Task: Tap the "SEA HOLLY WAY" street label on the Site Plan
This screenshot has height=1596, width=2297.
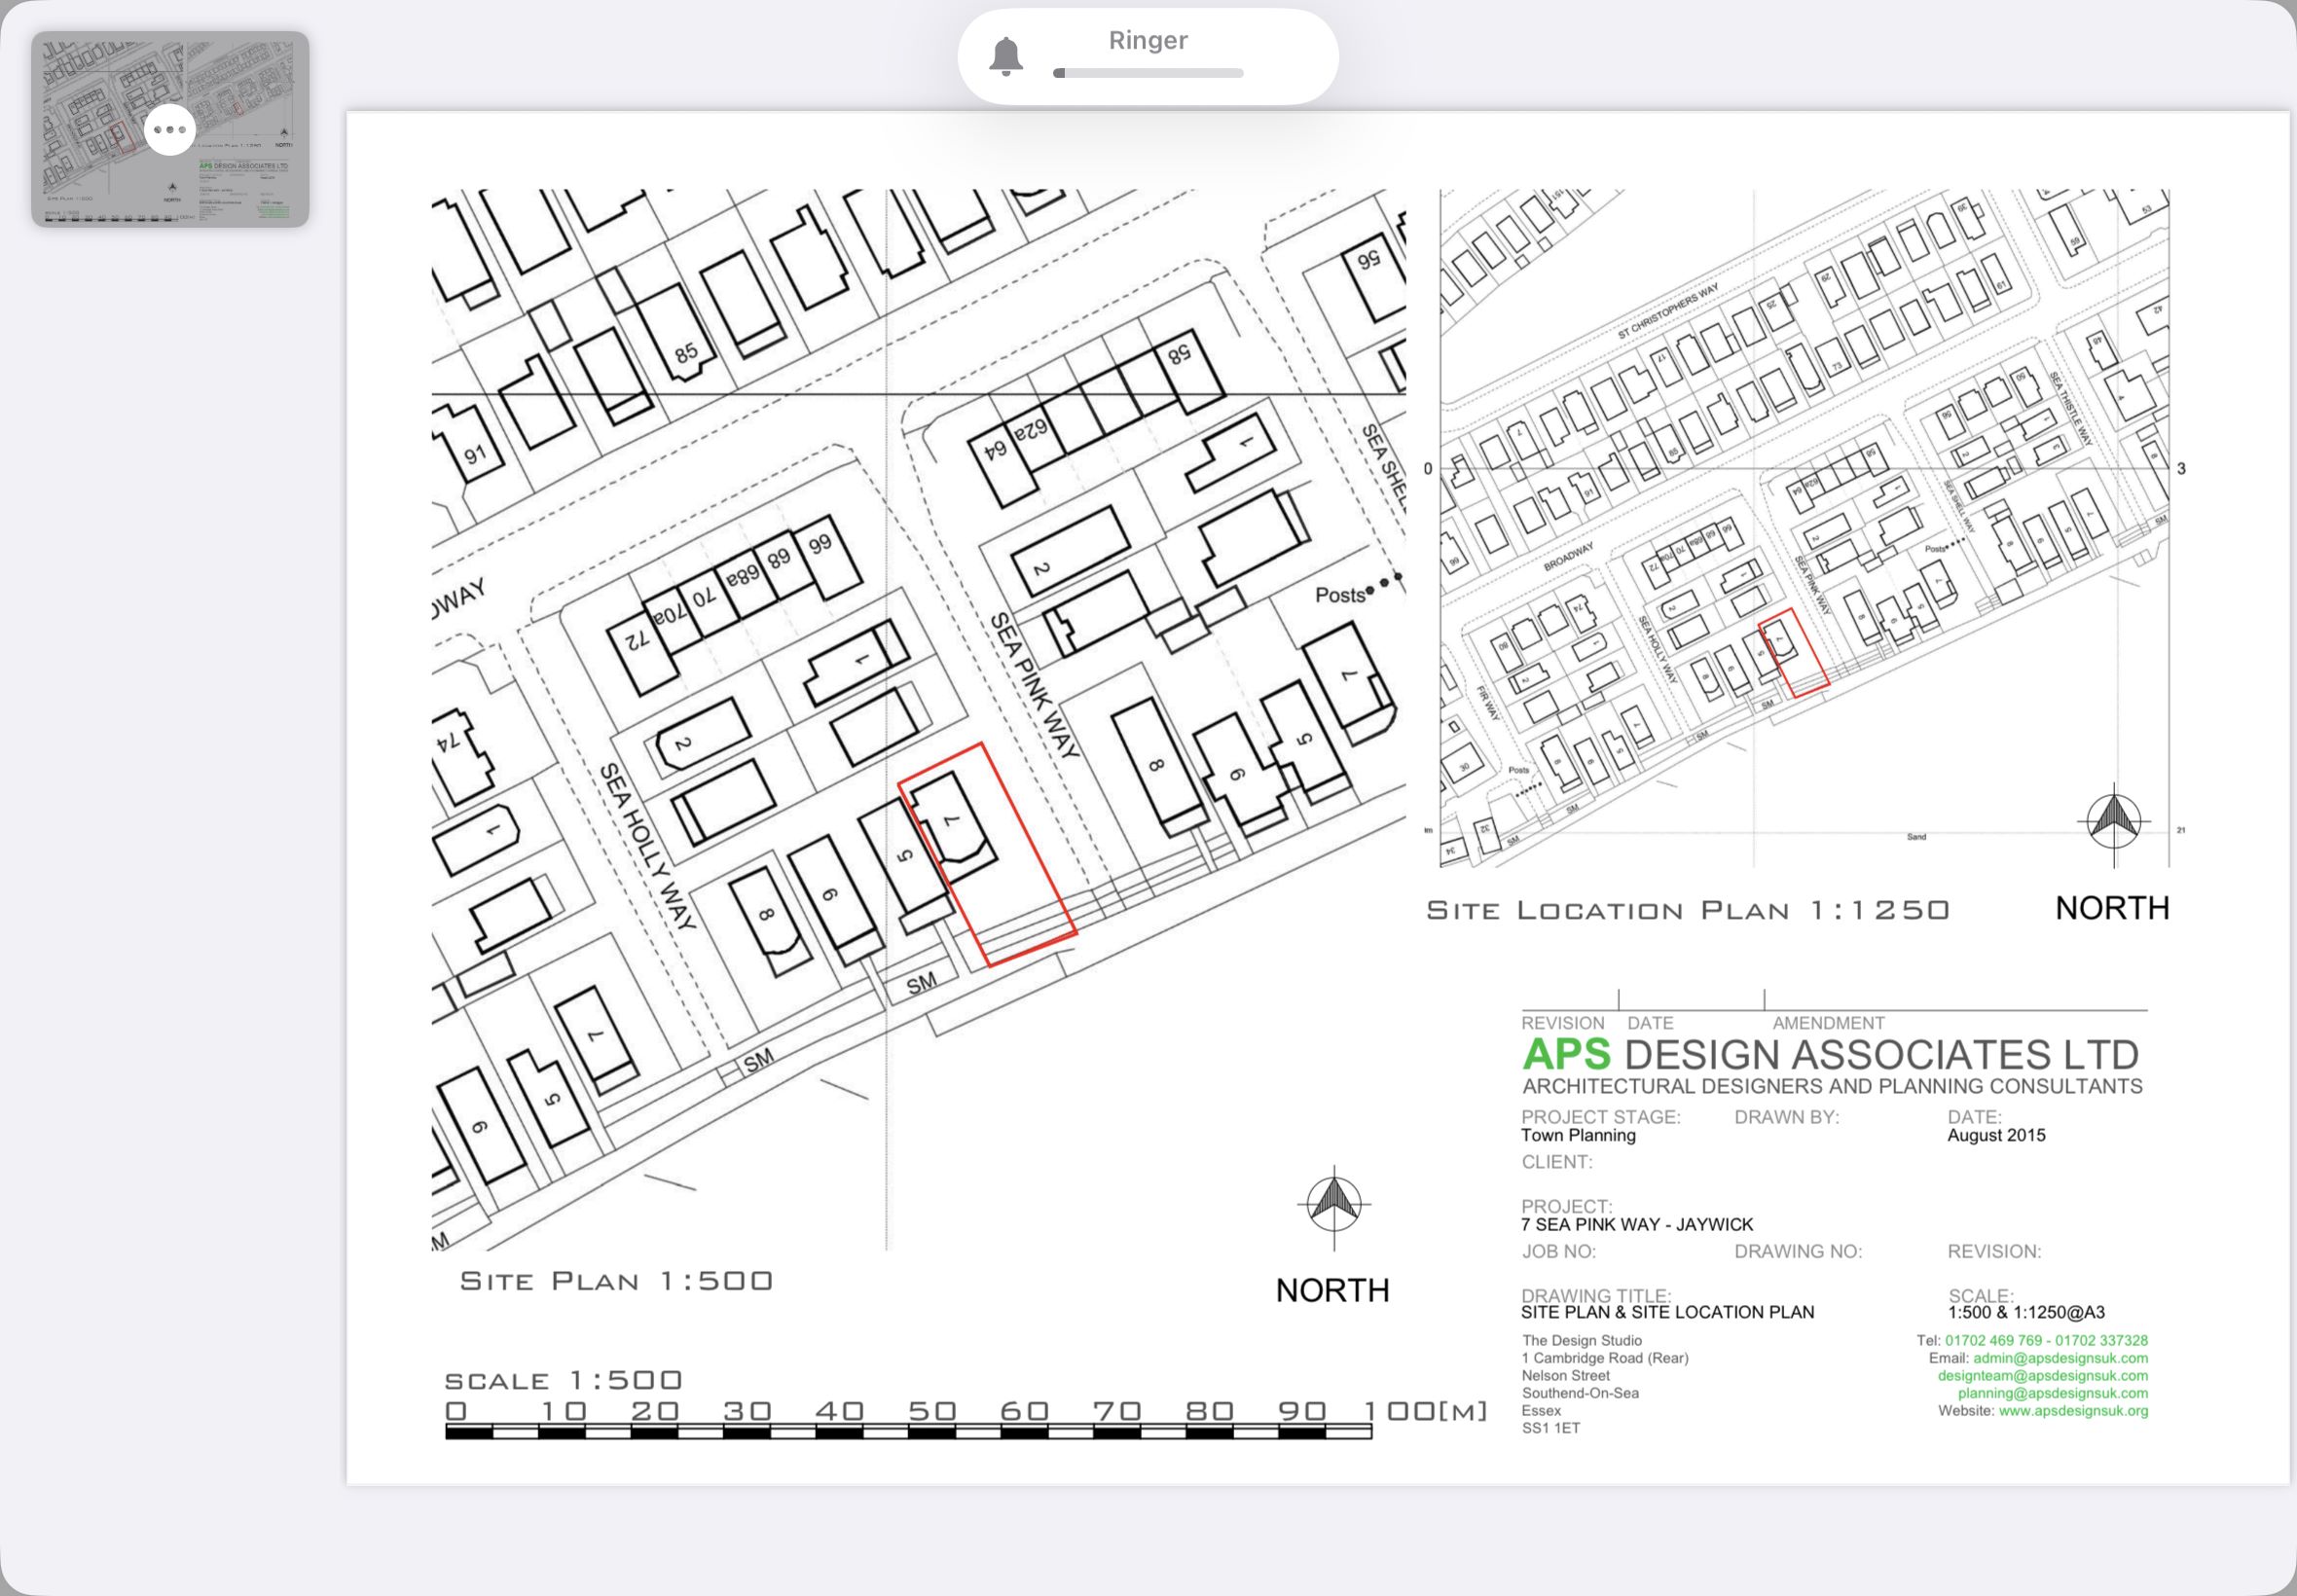Action: point(647,846)
